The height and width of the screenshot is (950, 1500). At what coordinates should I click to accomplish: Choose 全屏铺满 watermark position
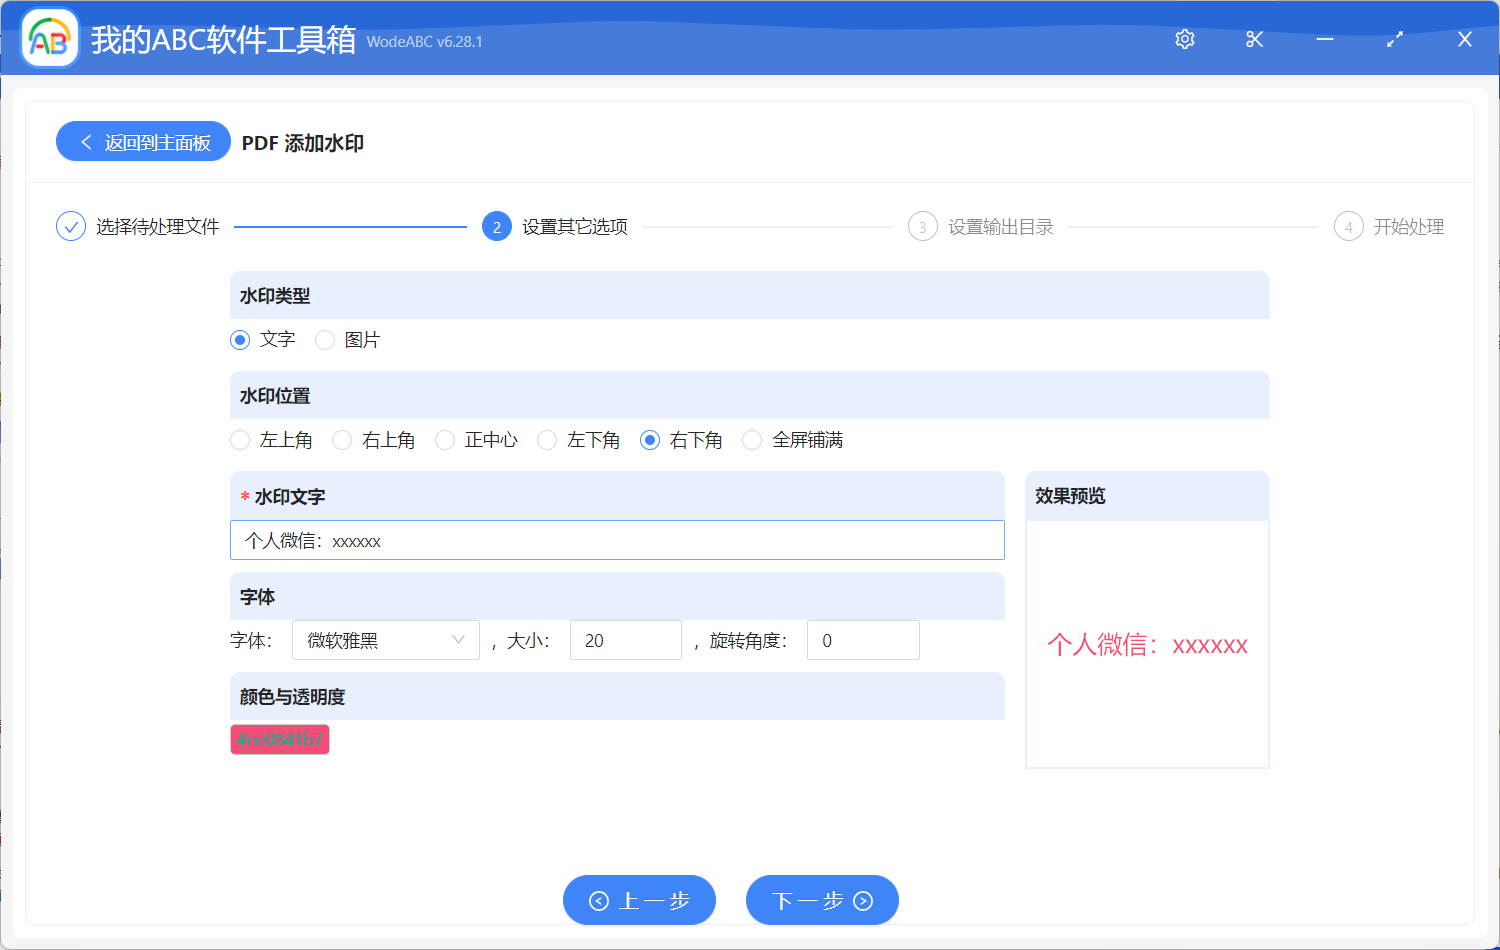click(752, 440)
